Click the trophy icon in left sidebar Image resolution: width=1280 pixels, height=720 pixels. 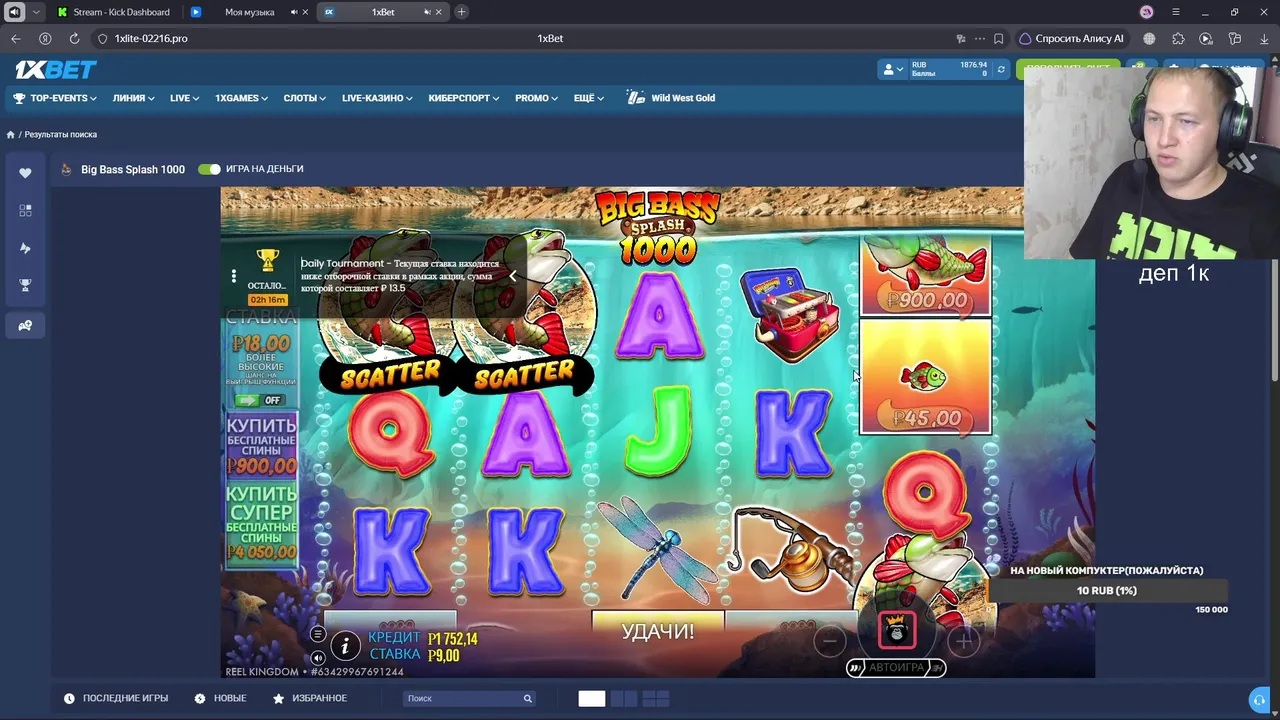tap(25, 286)
